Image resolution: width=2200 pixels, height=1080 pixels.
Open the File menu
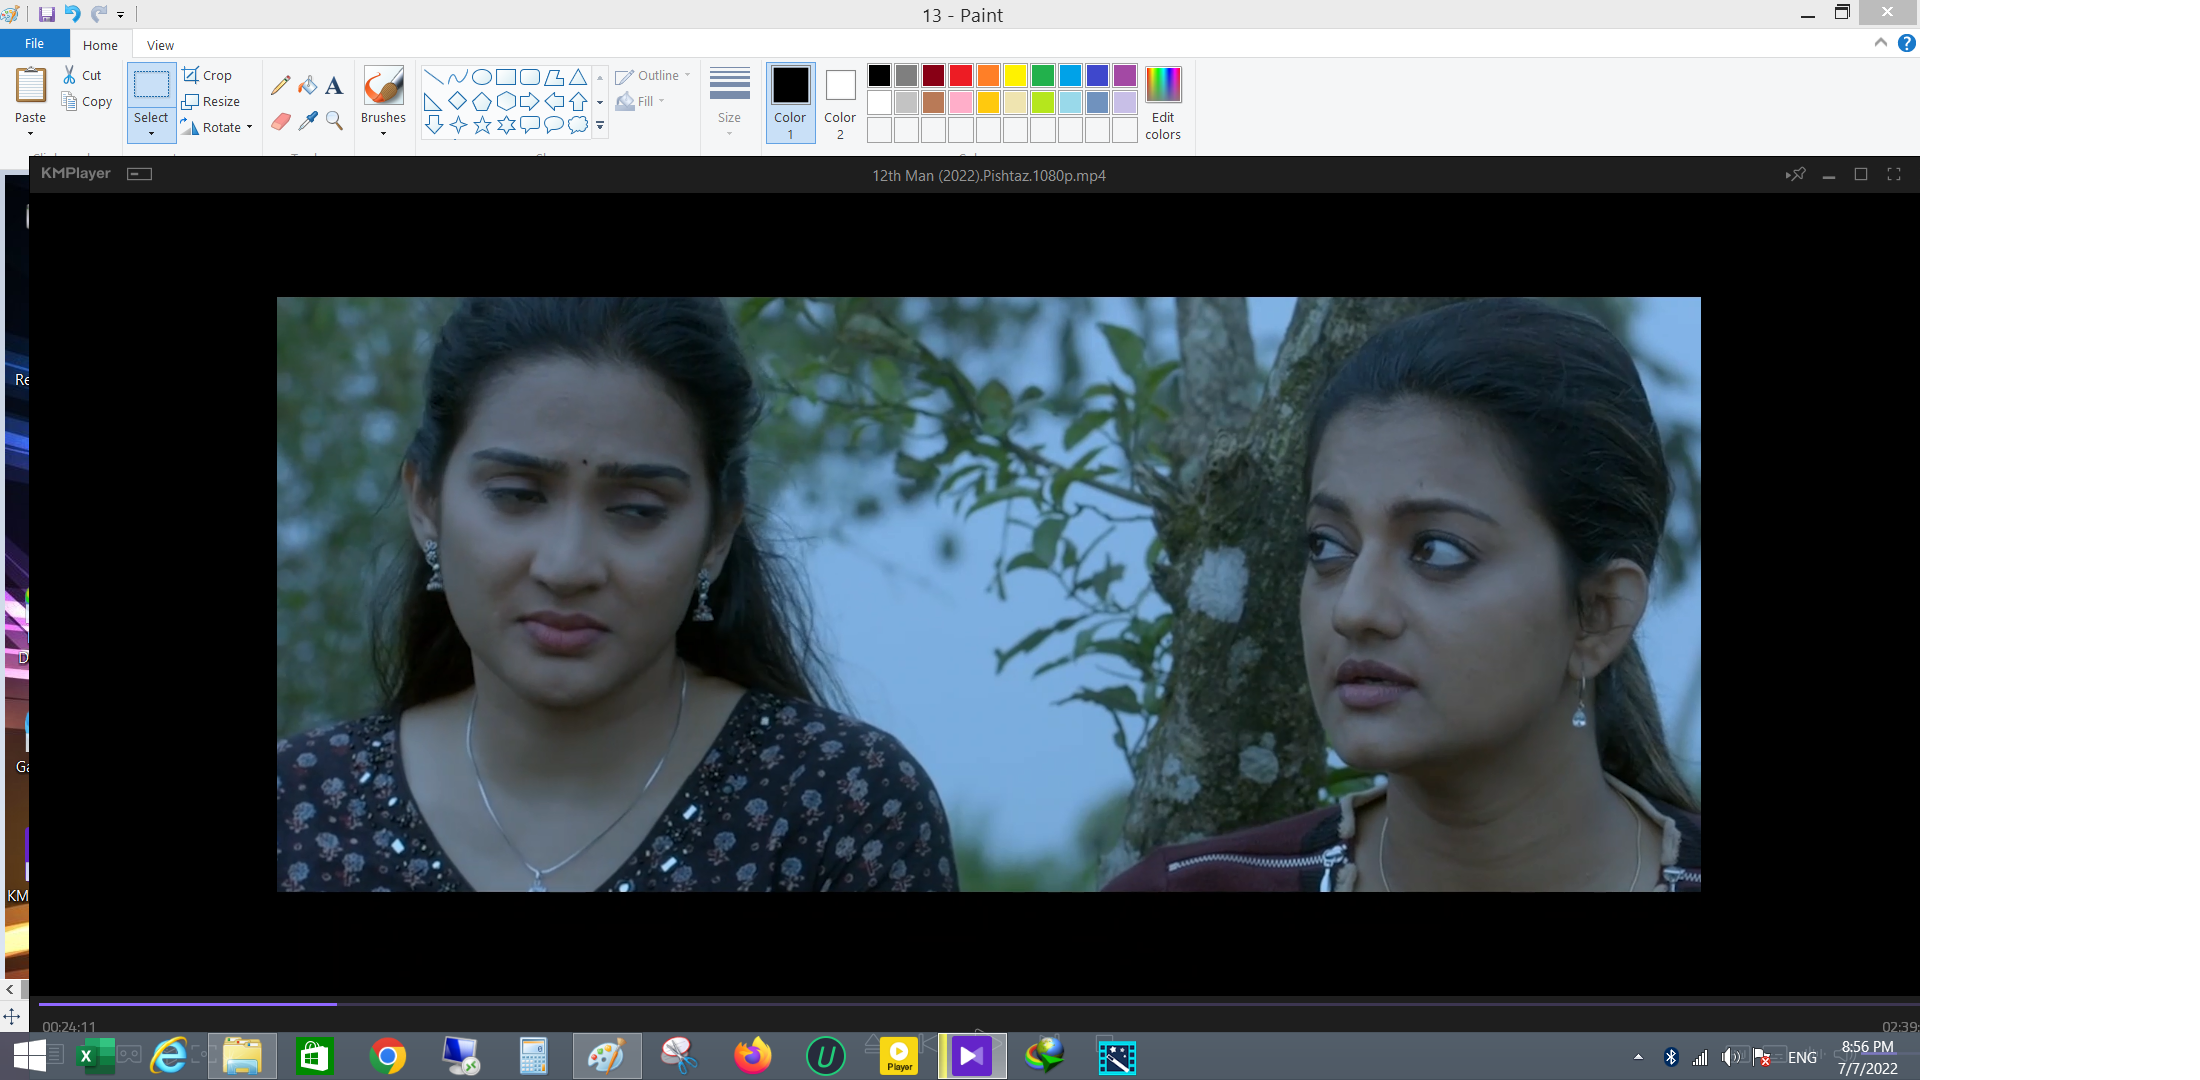tap(34, 44)
